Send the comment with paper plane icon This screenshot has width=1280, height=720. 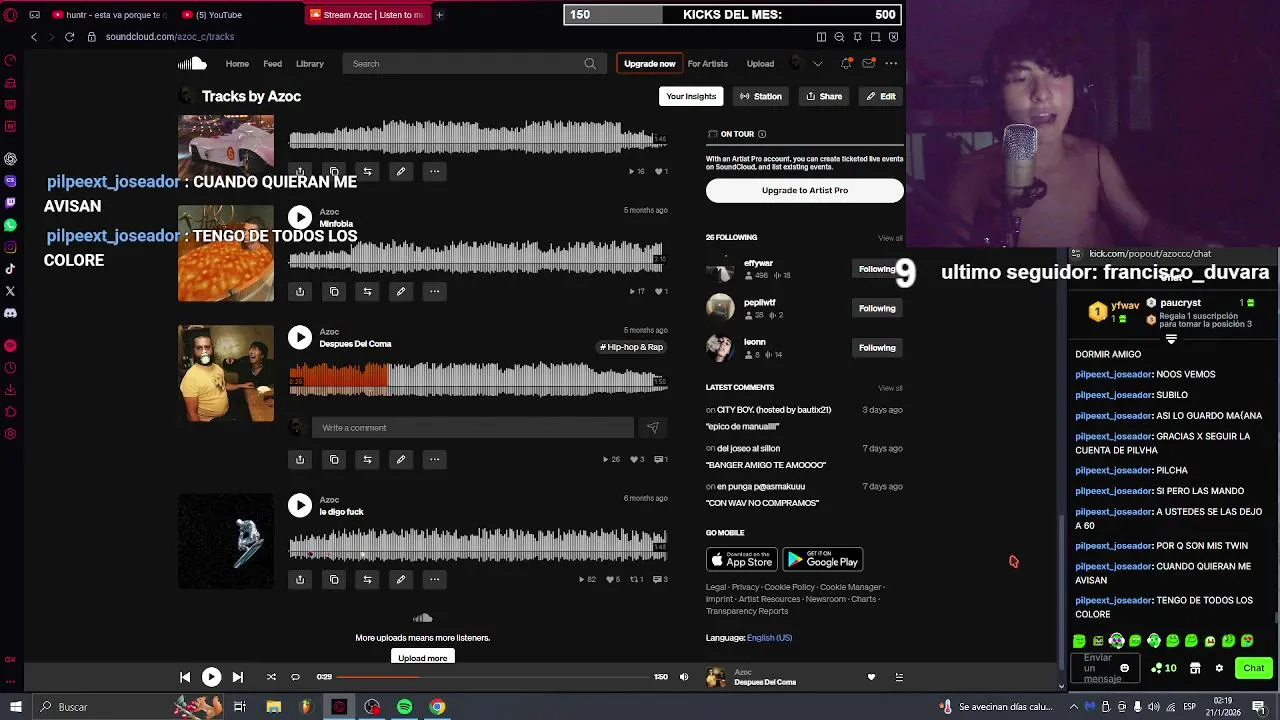[652, 428]
